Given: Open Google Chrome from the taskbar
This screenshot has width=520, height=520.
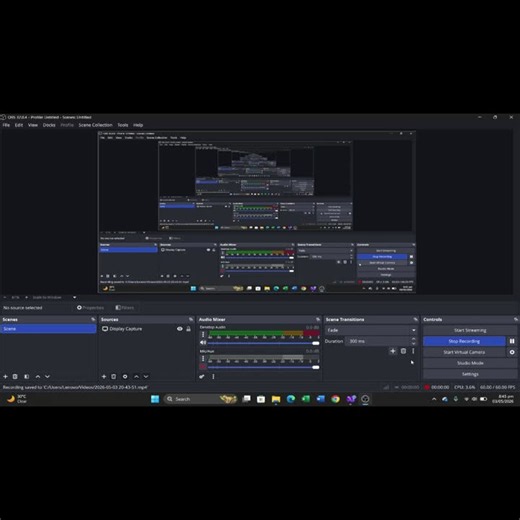Looking at the screenshot, I should pos(335,399).
